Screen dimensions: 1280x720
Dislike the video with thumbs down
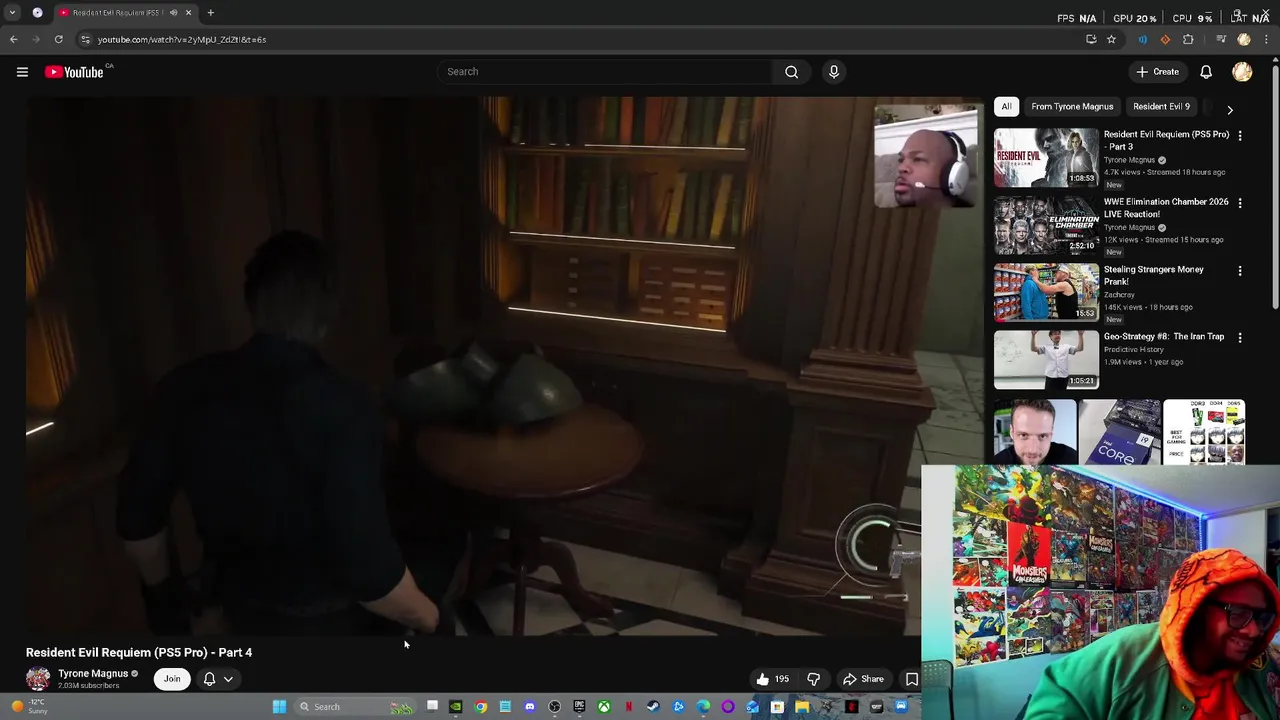coord(814,679)
